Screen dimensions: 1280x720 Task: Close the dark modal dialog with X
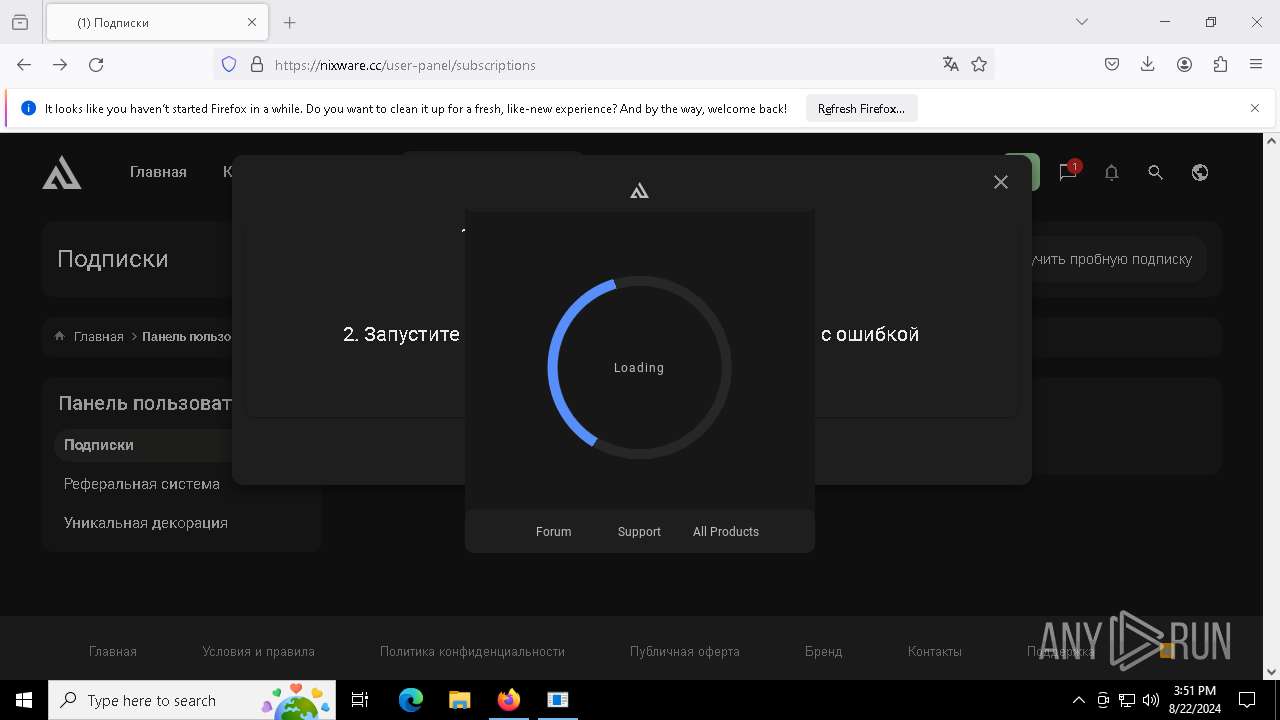pyautogui.click(x=1001, y=182)
